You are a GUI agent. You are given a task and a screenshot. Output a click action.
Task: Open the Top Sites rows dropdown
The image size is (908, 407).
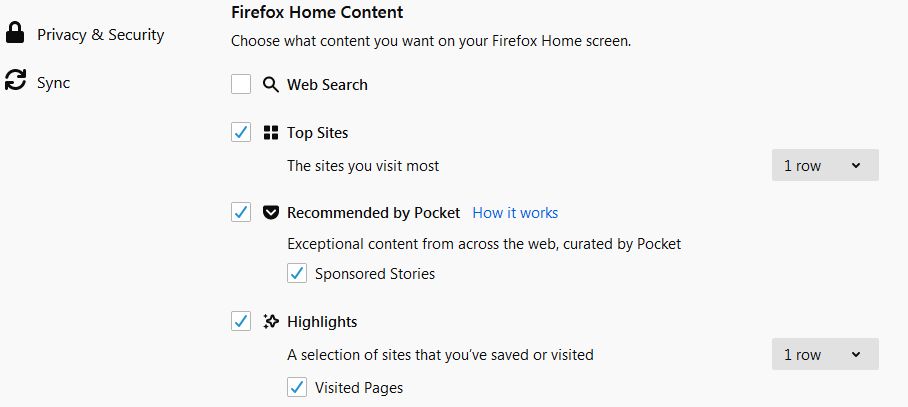pos(825,165)
